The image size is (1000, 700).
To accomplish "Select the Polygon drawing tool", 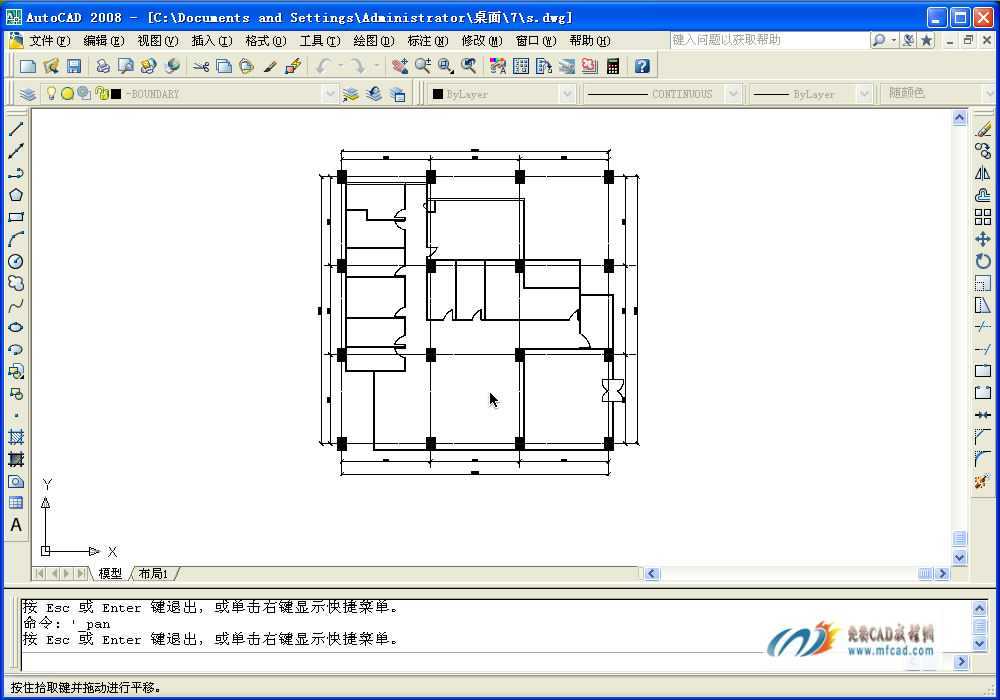I will point(16,195).
